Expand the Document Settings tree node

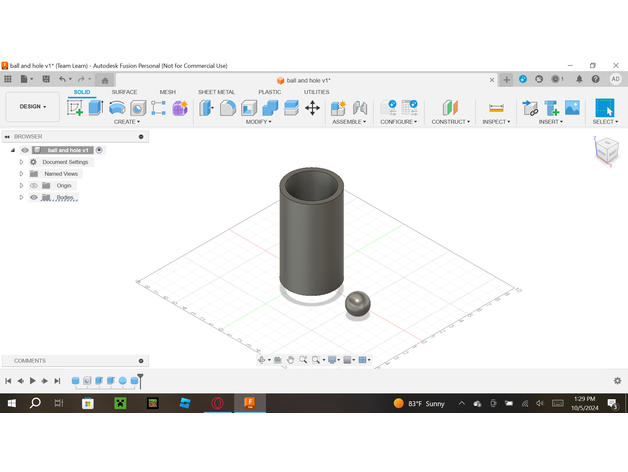point(21,161)
